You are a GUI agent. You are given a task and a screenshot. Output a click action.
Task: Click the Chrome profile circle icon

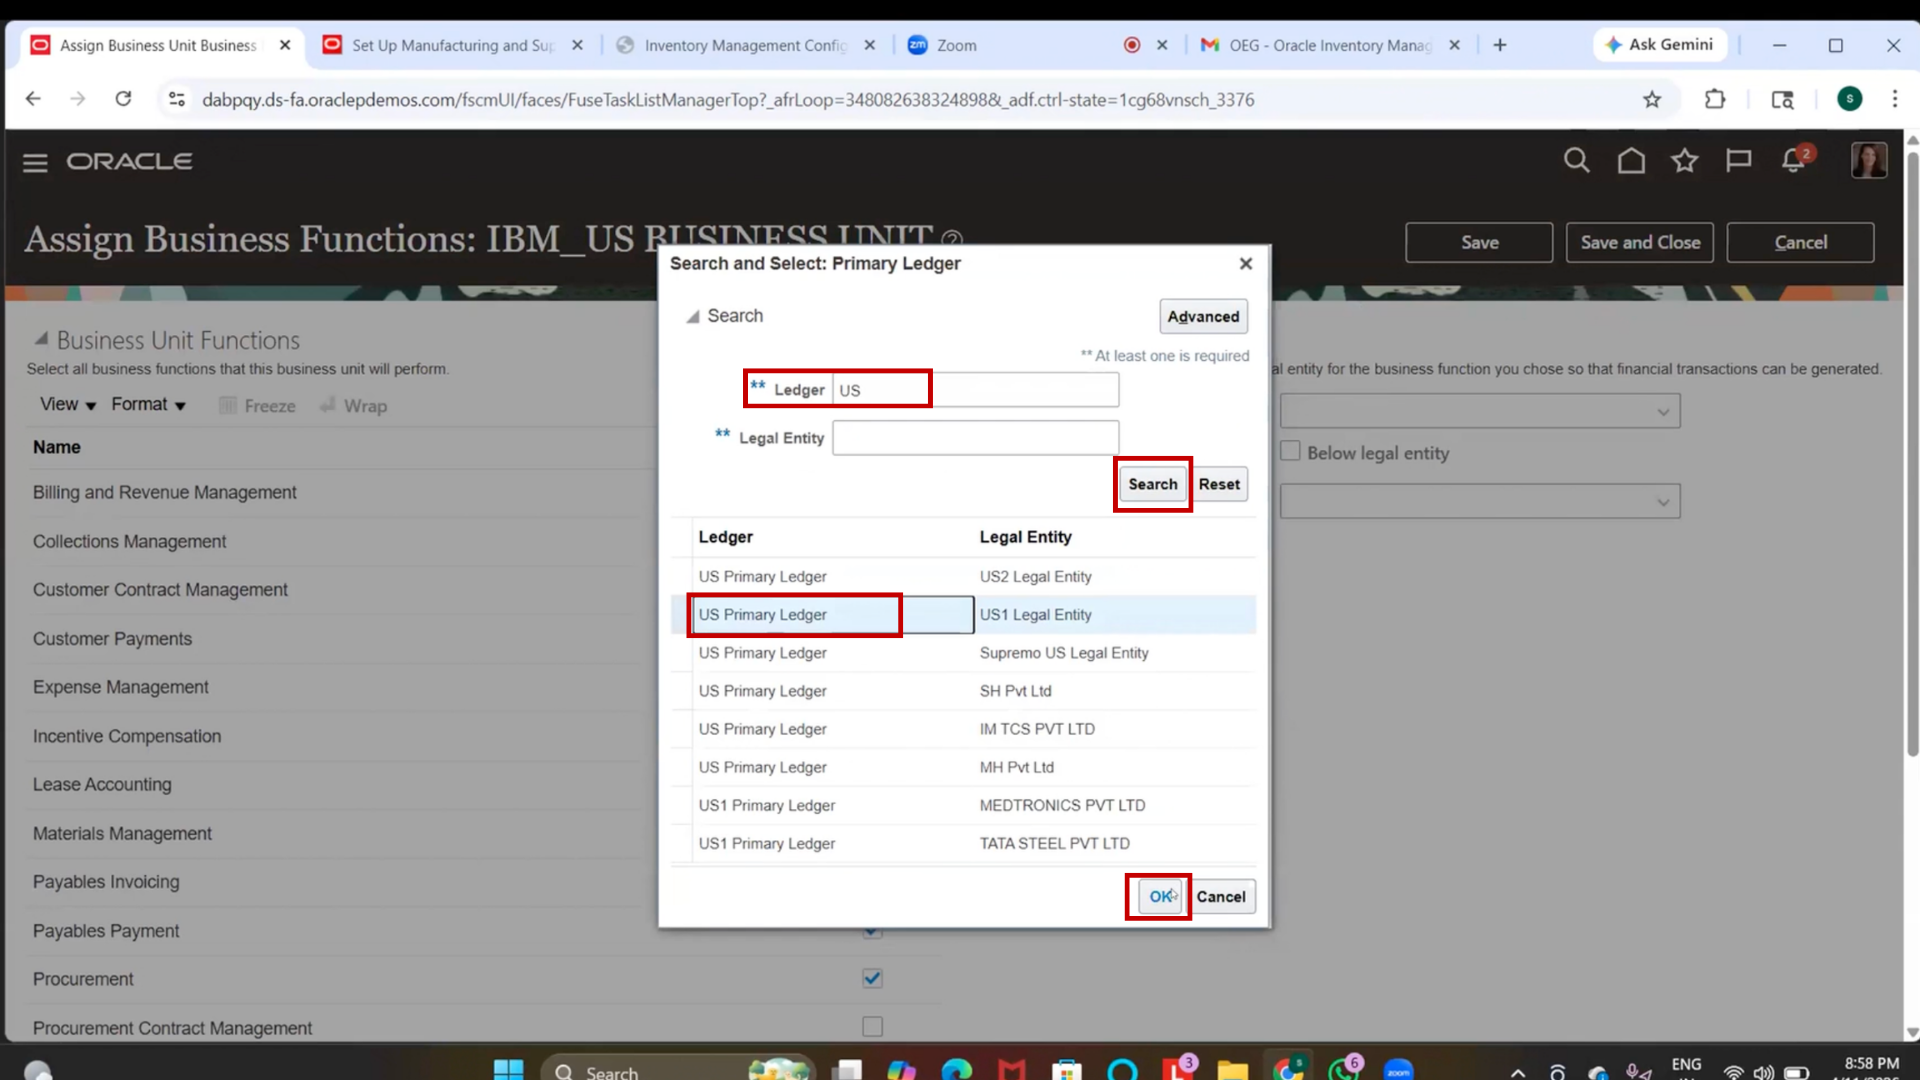point(1849,99)
